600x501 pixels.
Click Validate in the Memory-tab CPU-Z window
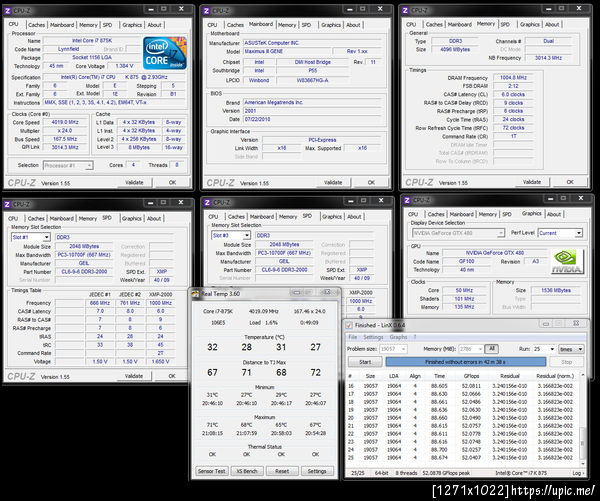coord(532,182)
